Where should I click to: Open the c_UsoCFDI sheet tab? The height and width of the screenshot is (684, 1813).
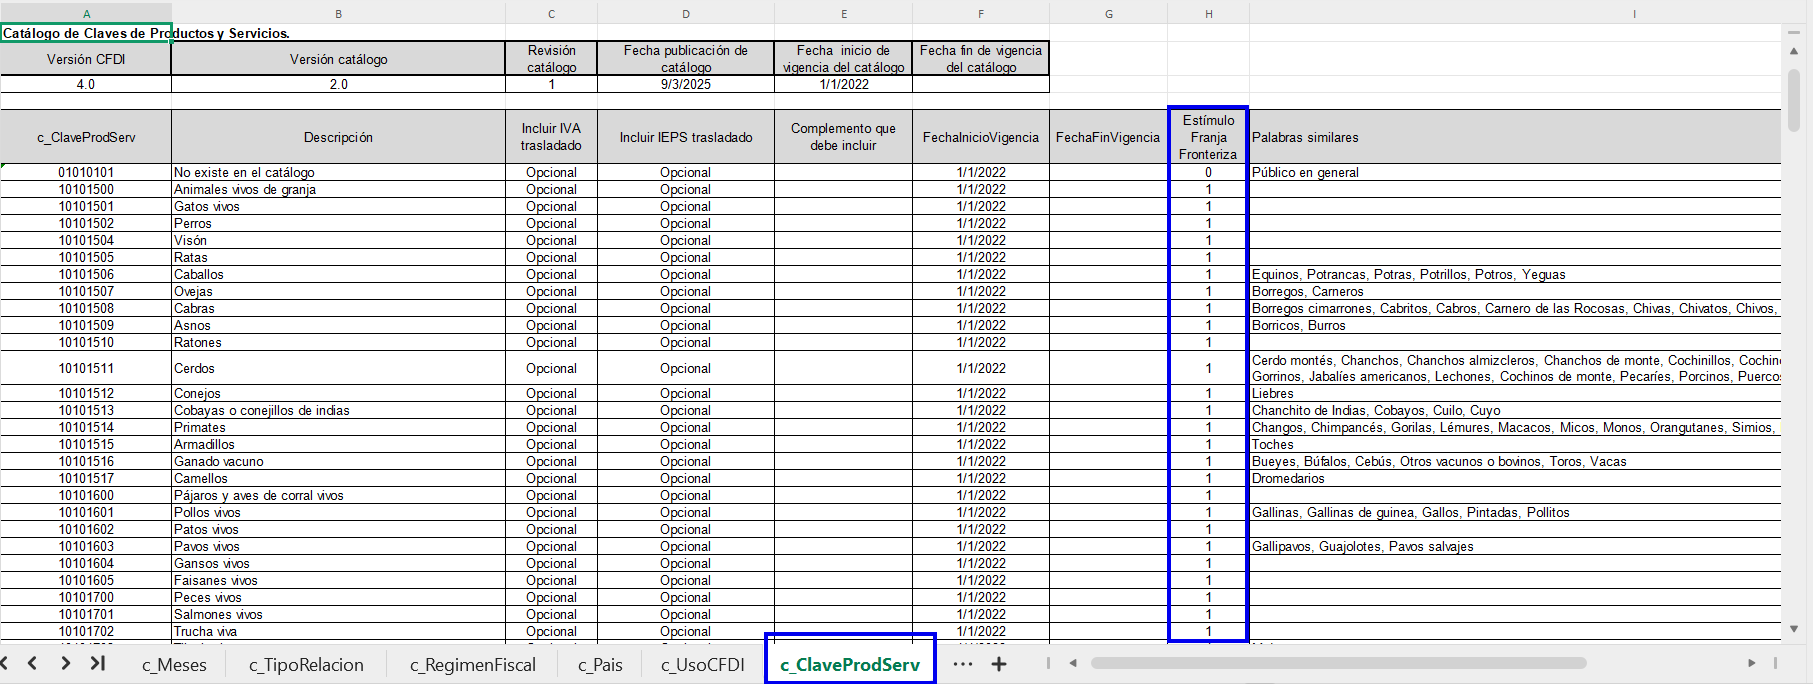pos(702,665)
